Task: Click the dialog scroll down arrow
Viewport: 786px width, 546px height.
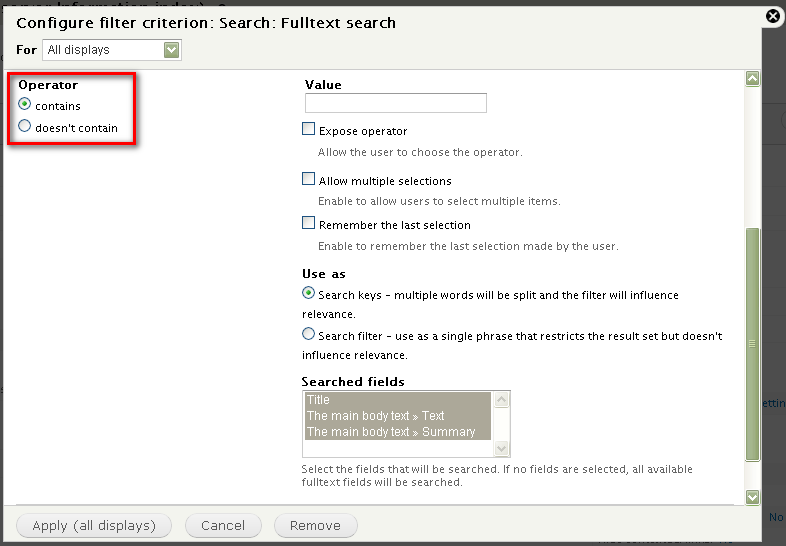Action: click(x=753, y=497)
